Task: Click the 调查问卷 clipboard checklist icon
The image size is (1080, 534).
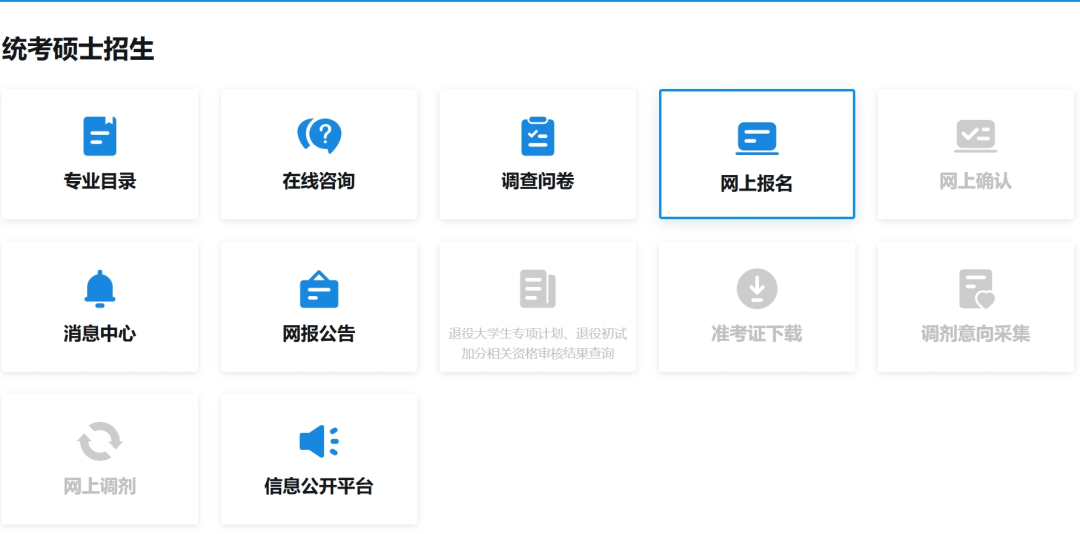Action: coord(538,136)
